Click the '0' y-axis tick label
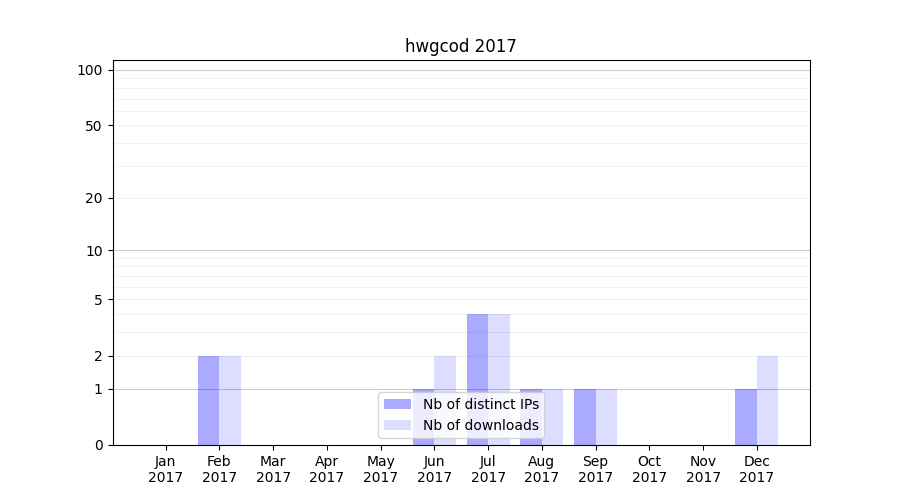 [x=98, y=445]
